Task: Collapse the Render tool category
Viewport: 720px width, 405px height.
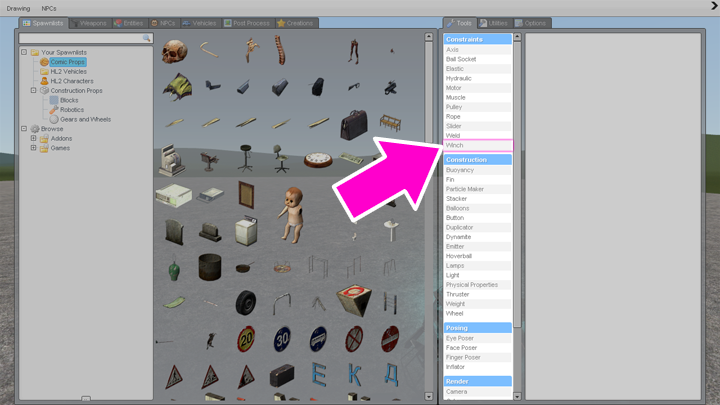Action: (x=478, y=381)
